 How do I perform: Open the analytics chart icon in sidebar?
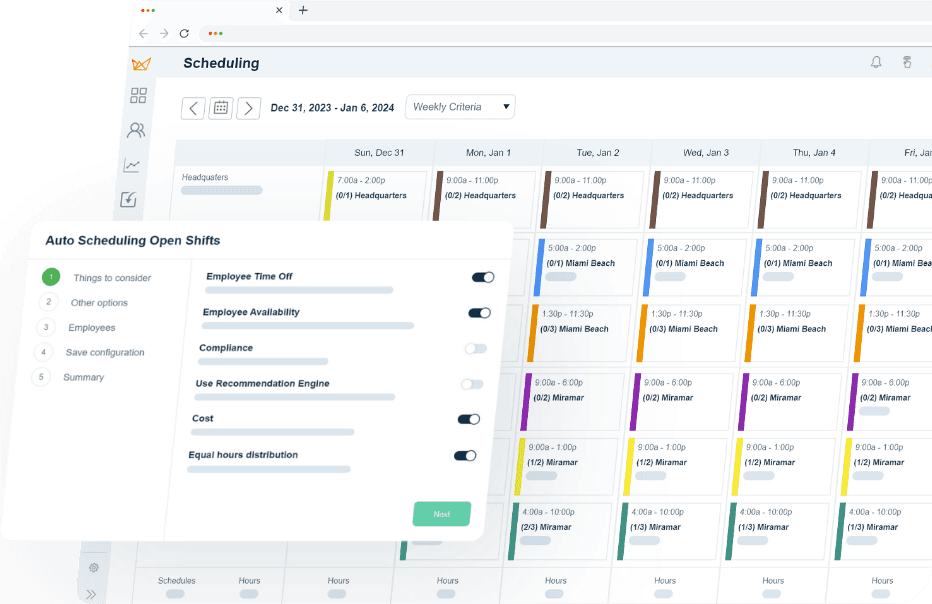pos(133,164)
